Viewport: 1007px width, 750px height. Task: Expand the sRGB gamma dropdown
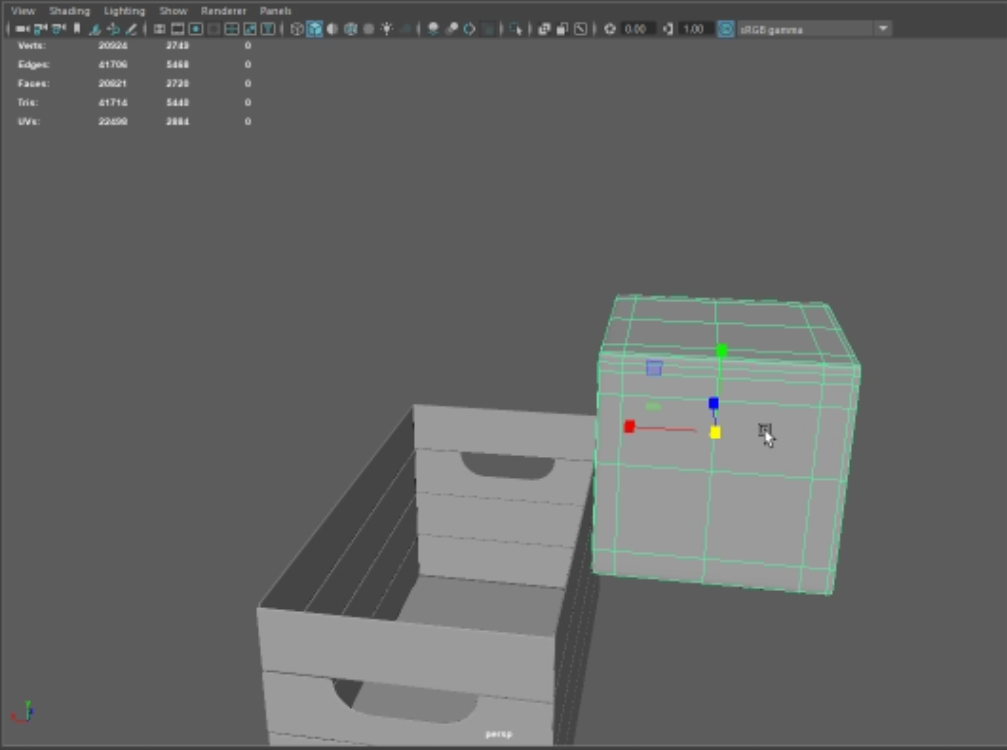[883, 29]
